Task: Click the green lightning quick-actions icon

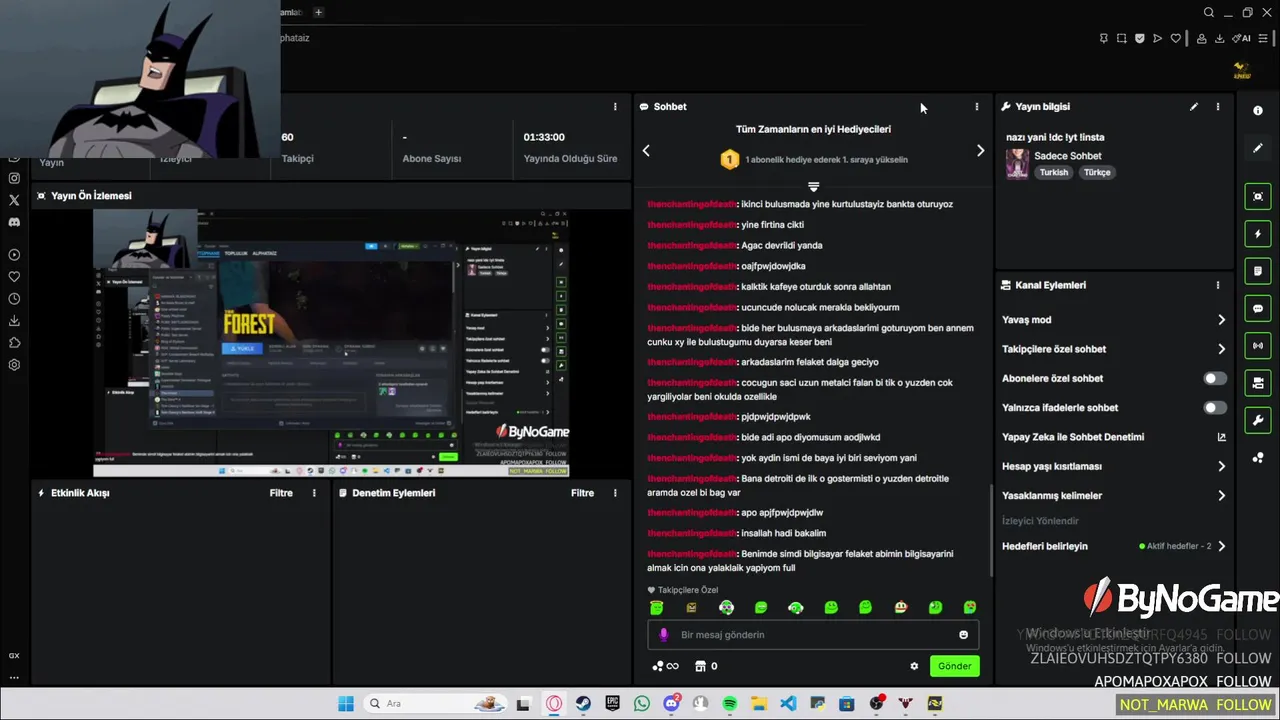Action: (x=1258, y=234)
